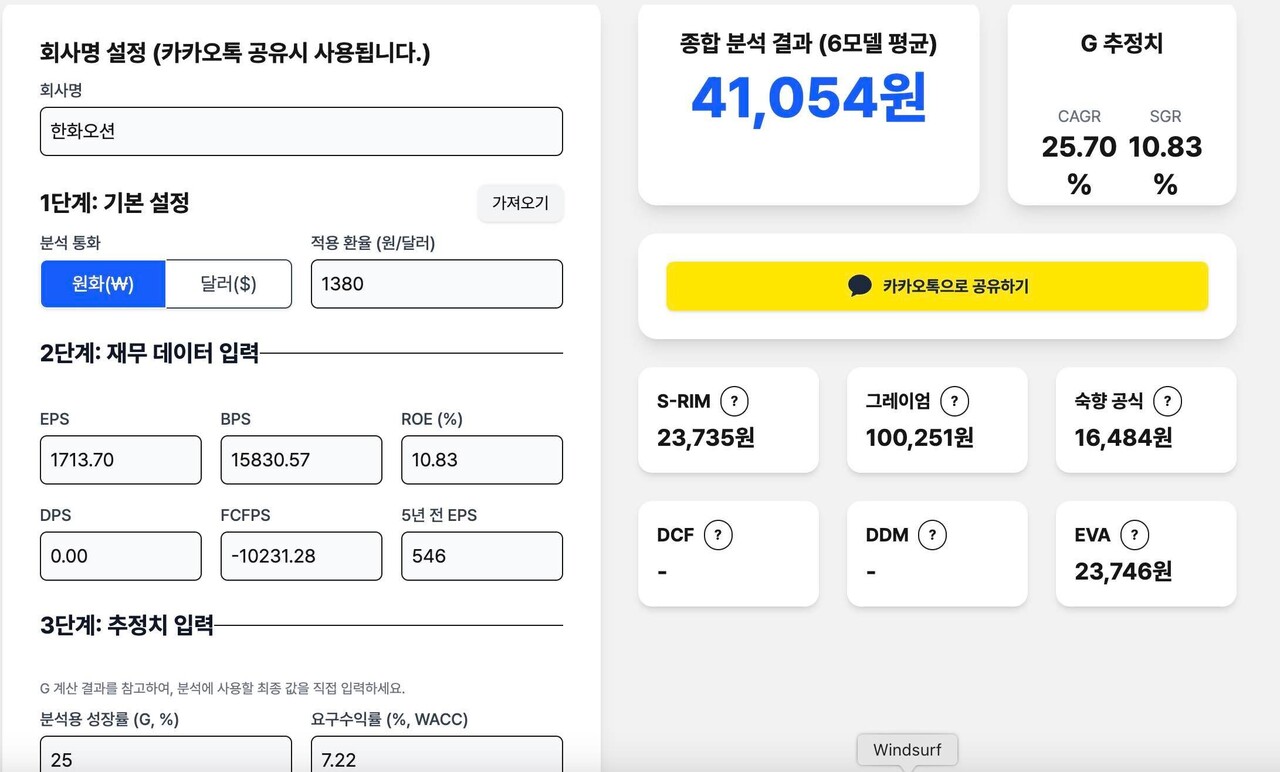Image resolution: width=1280 pixels, height=772 pixels.
Task: Switch analysis currency to 달러($)
Action: pos(228,284)
